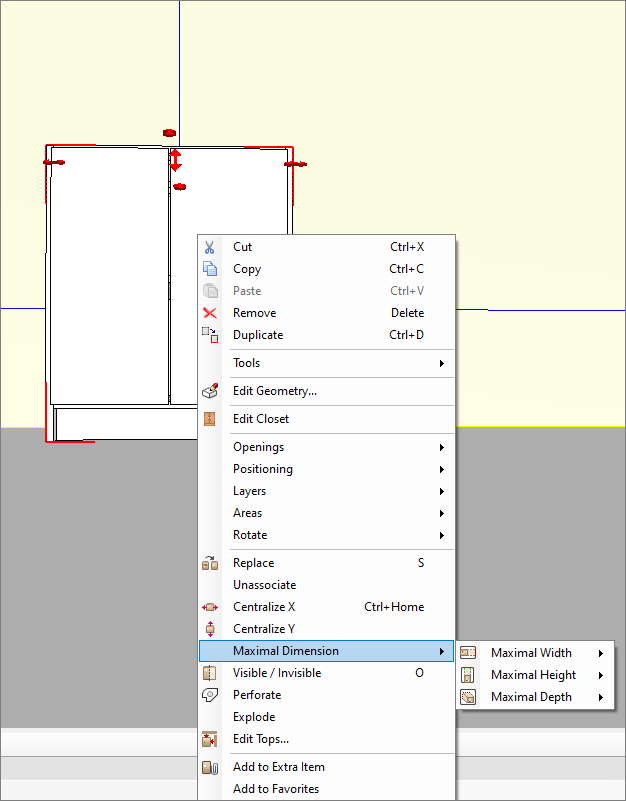Image resolution: width=626 pixels, height=801 pixels.
Task: Expand the Openings submenu arrow
Action: [x=442, y=447]
